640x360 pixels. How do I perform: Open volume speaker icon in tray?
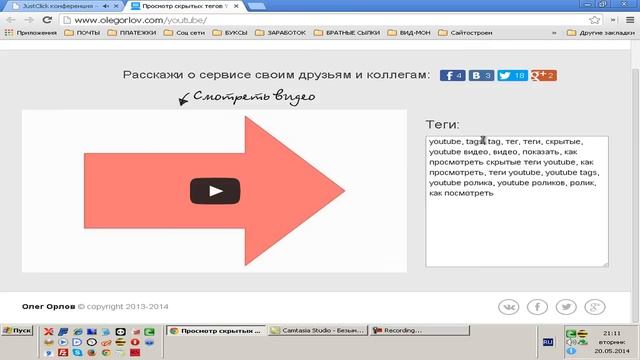pos(571,342)
